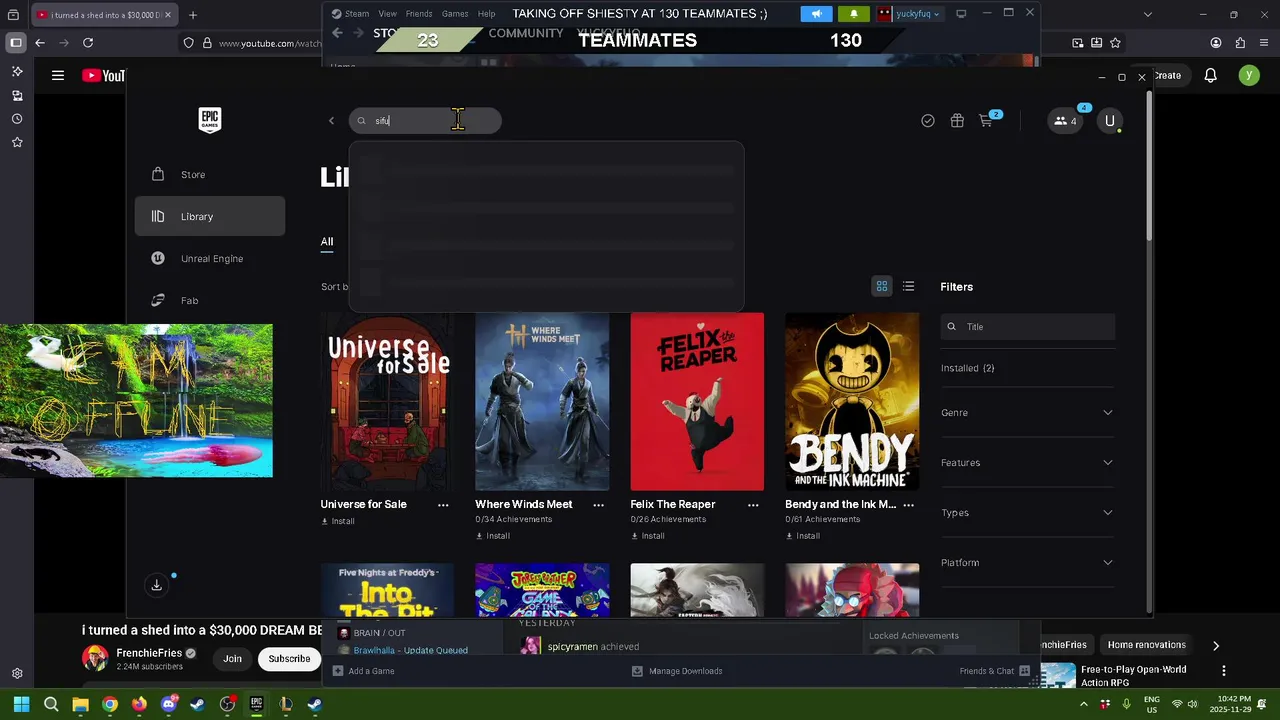This screenshot has width=1280, height=720.
Task: Click the Epic Games logo
Action: pyautogui.click(x=210, y=120)
